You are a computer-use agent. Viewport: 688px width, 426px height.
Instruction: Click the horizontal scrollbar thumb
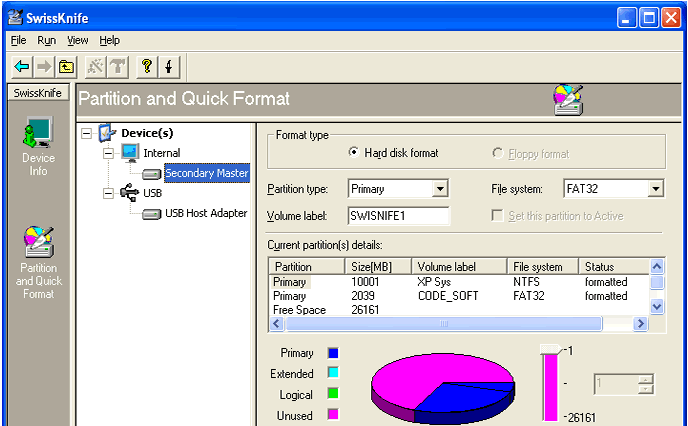pos(443,324)
